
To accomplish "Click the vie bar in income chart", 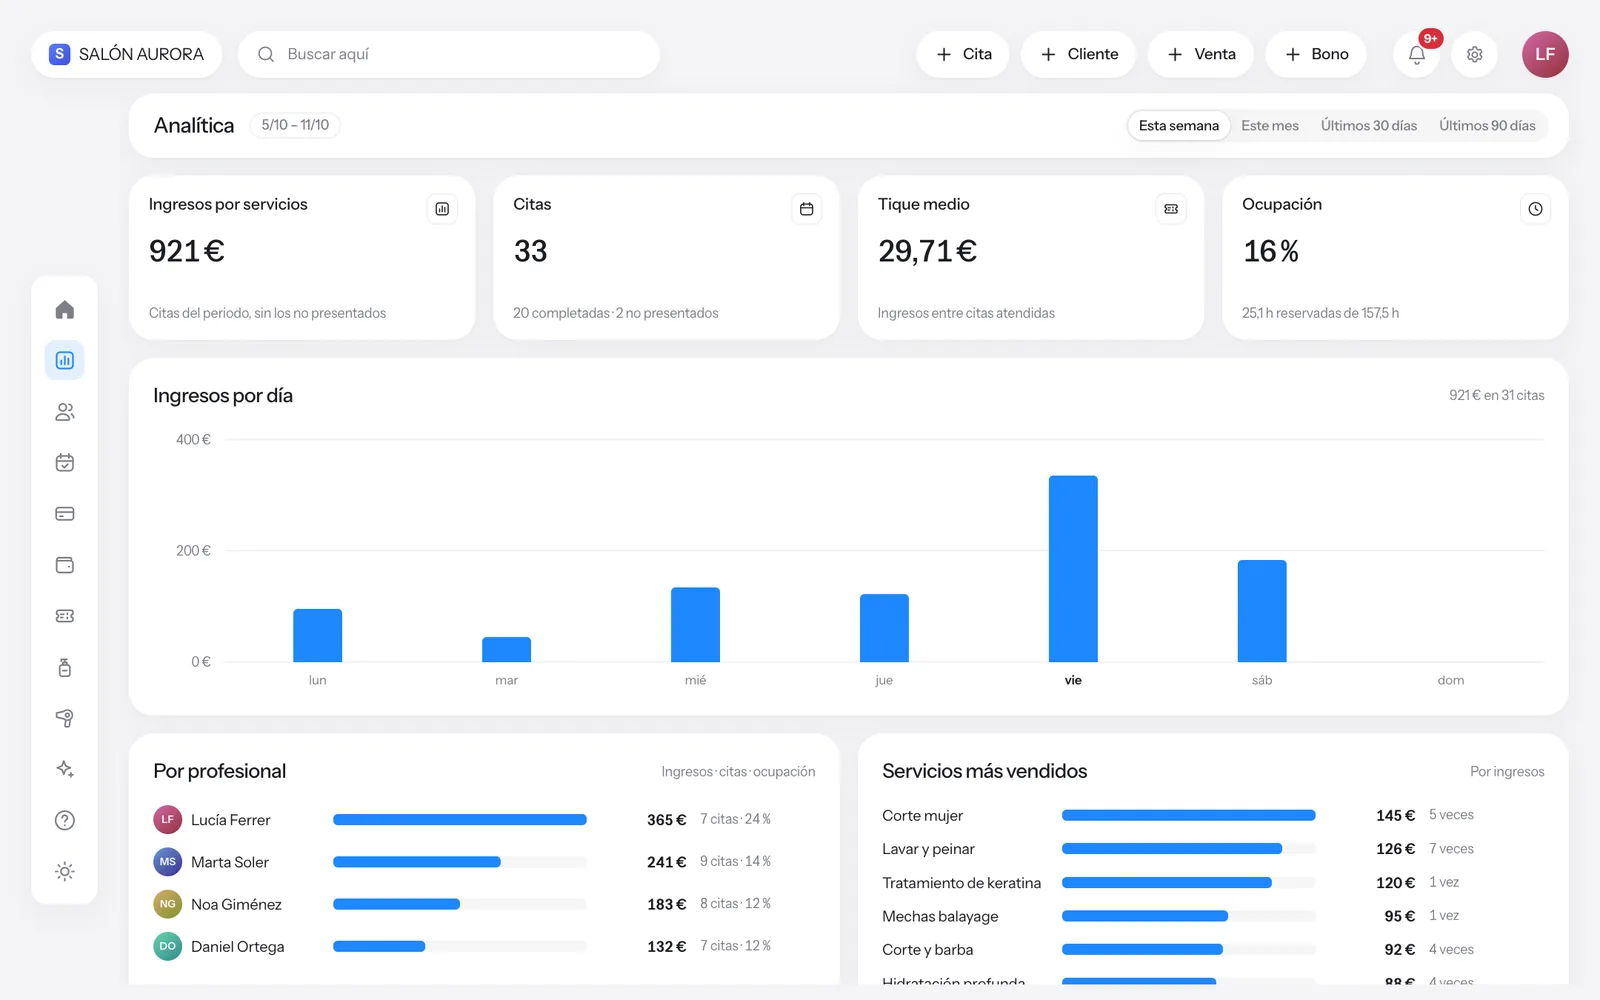I will (x=1073, y=569).
